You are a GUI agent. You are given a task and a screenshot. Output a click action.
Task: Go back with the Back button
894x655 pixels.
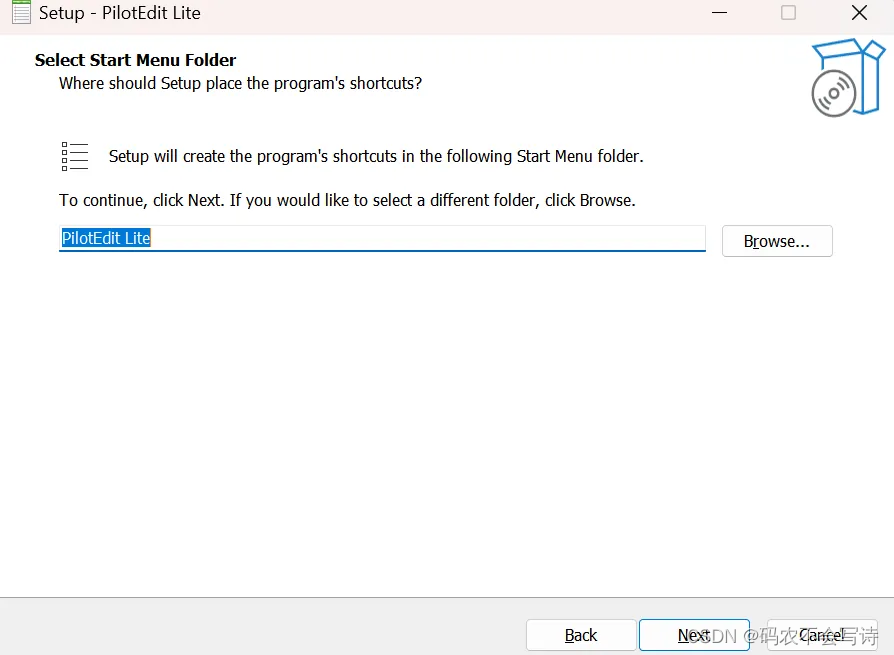581,634
